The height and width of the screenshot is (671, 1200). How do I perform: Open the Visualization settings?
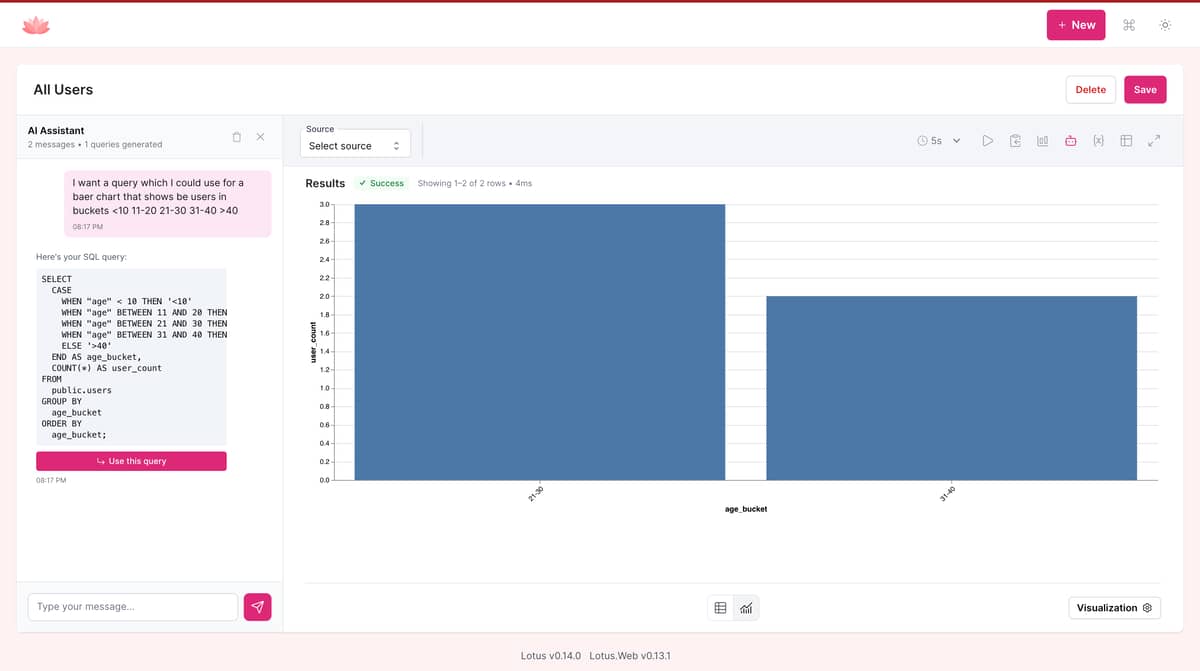click(x=1115, y=608)
